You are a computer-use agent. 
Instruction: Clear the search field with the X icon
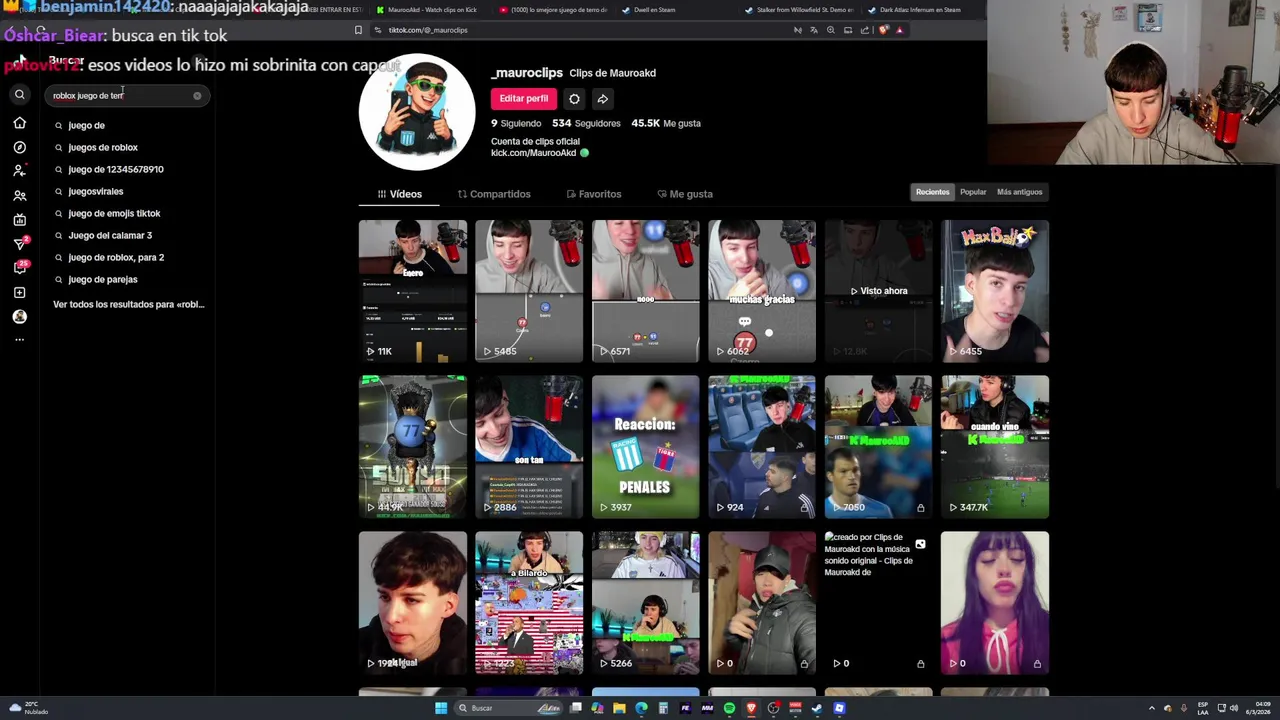tap(197, 96)
